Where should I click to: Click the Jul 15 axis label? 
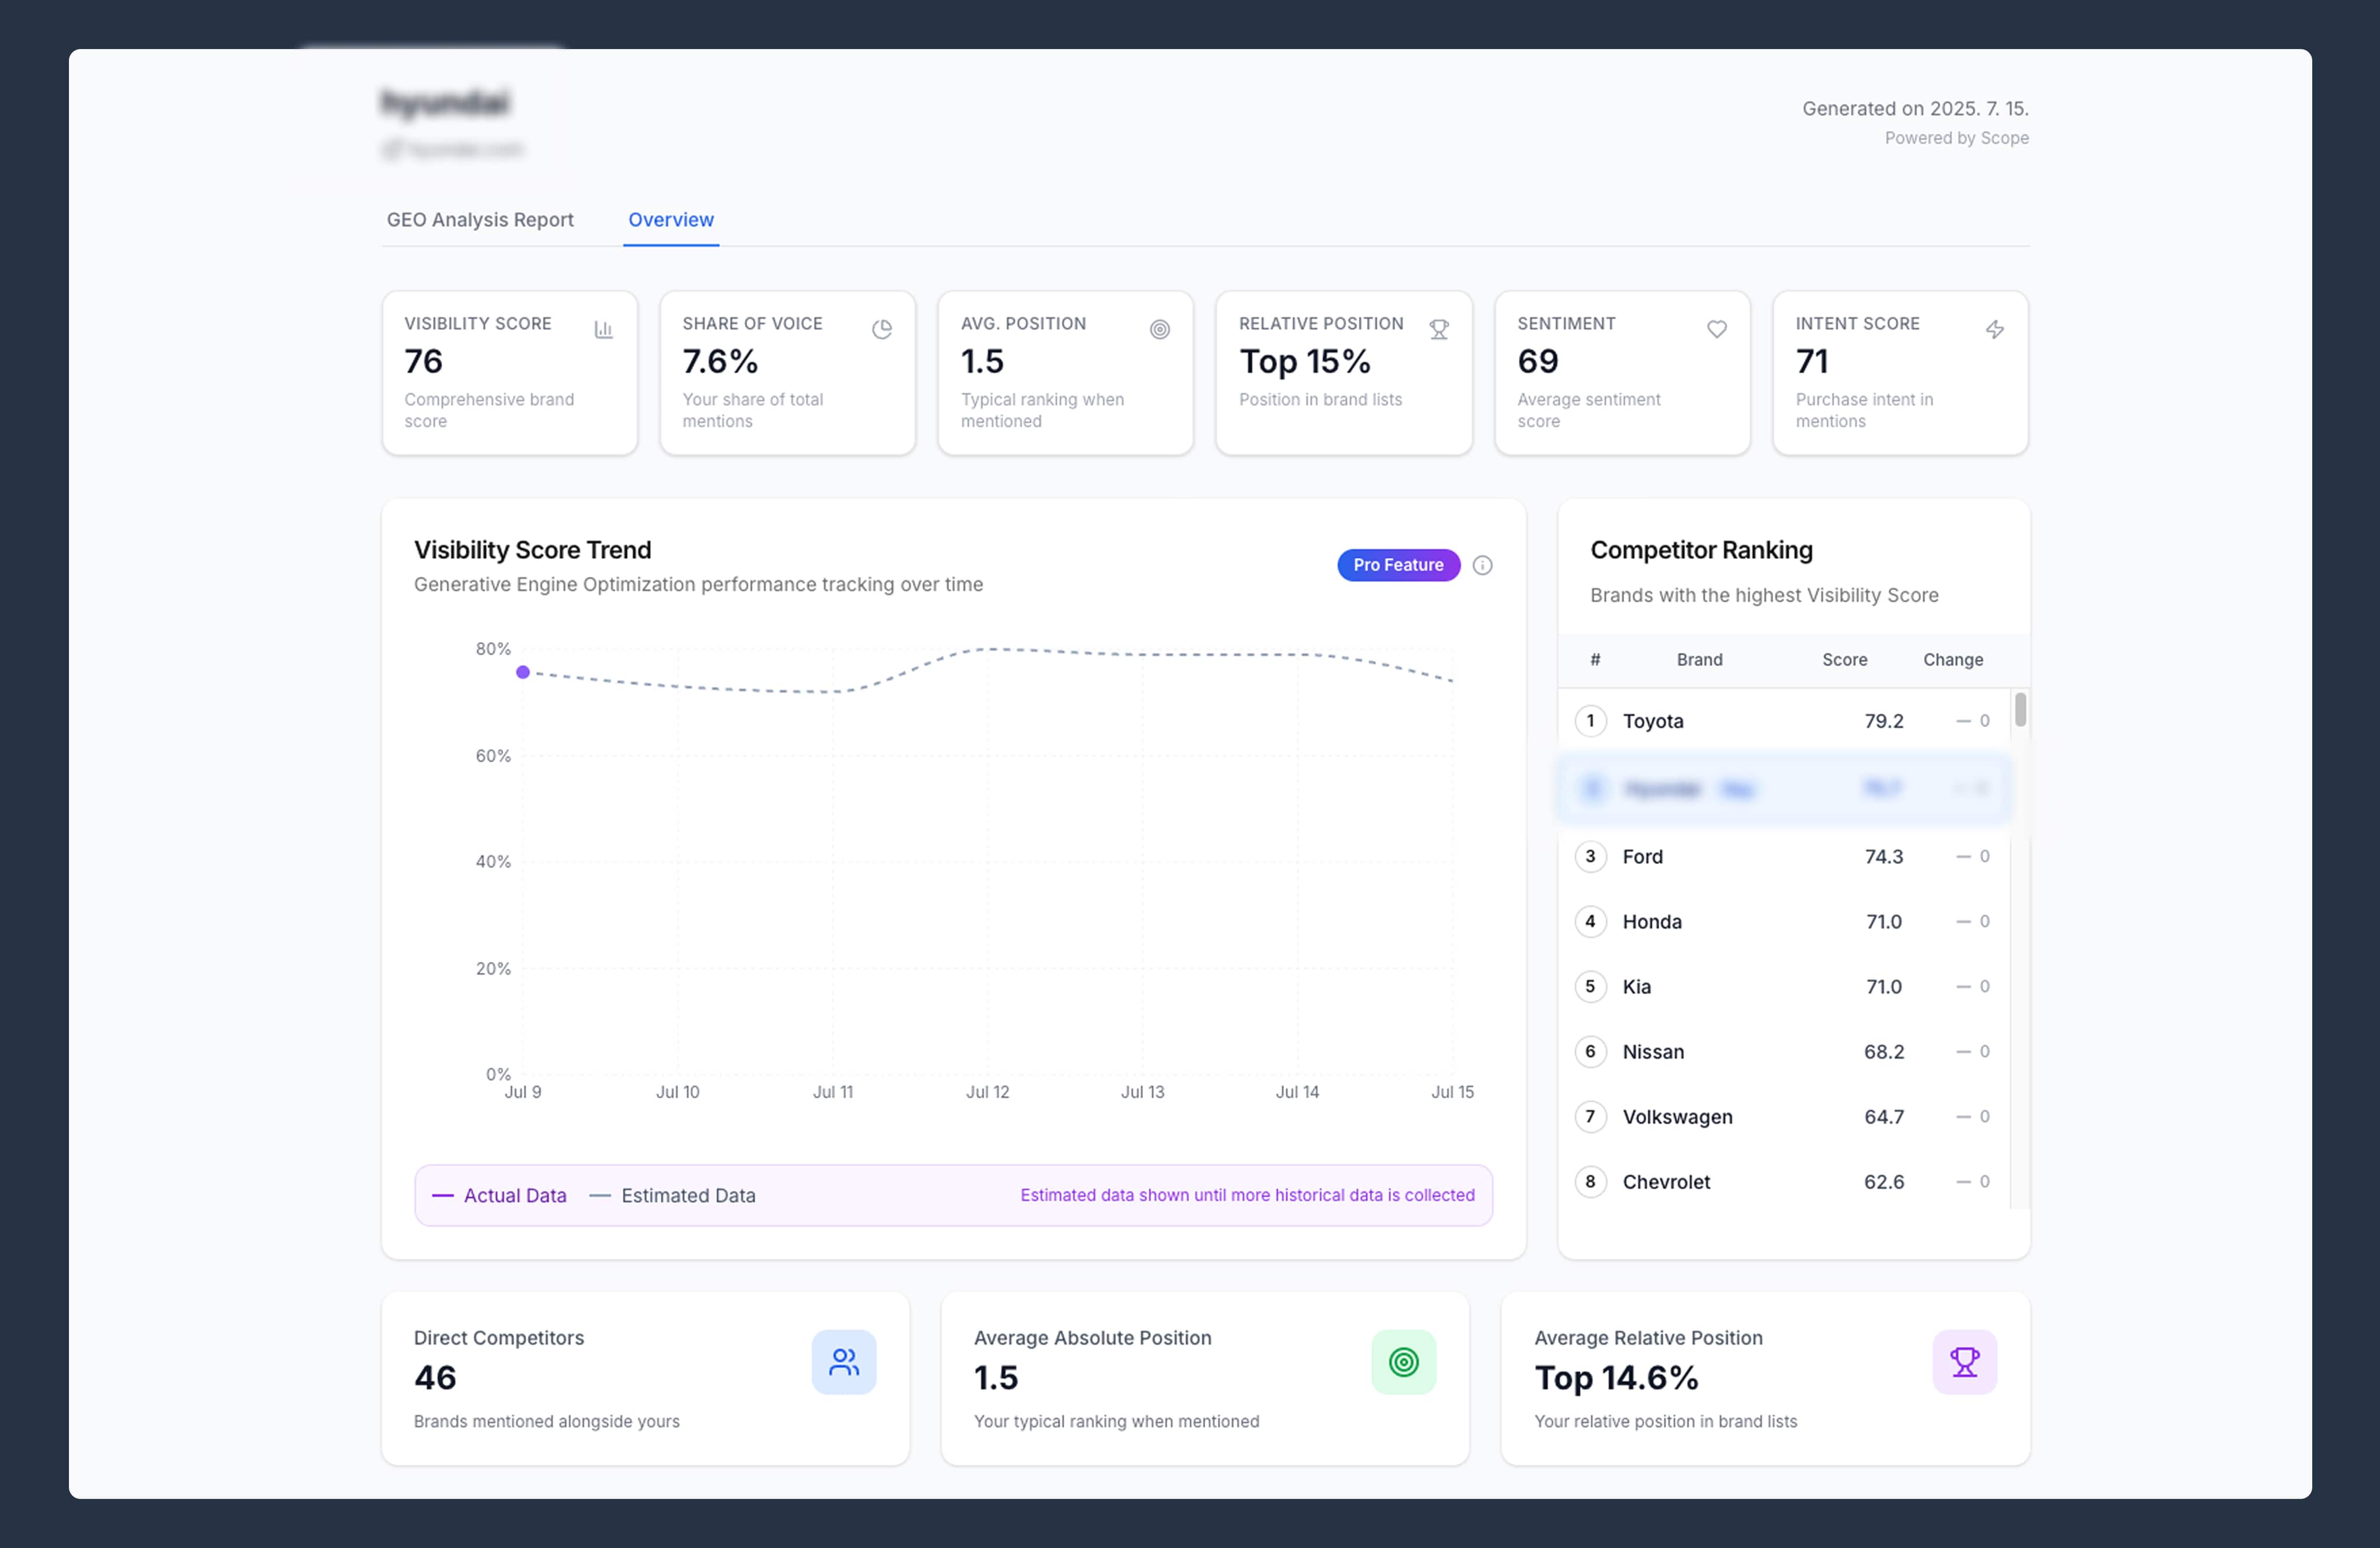[x=1452, y=1092]
